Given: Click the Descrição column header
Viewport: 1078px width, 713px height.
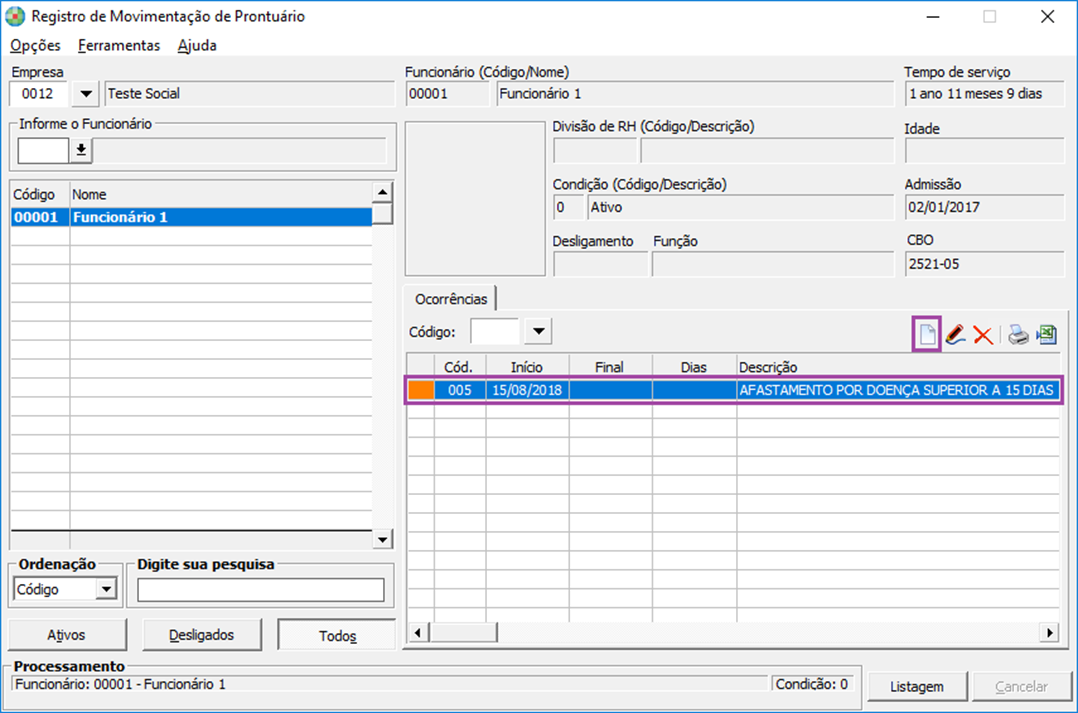Looking at the screenshot, I should pyautogui.click(x=897, y=367).
